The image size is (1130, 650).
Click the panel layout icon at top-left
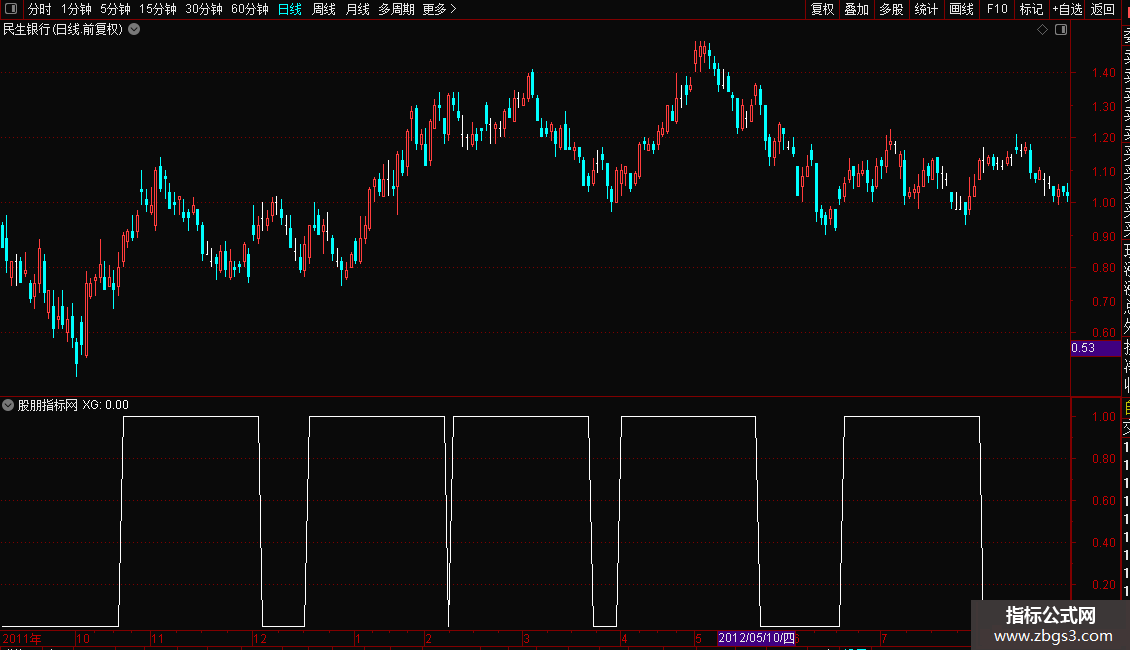[x=11, y=9]
